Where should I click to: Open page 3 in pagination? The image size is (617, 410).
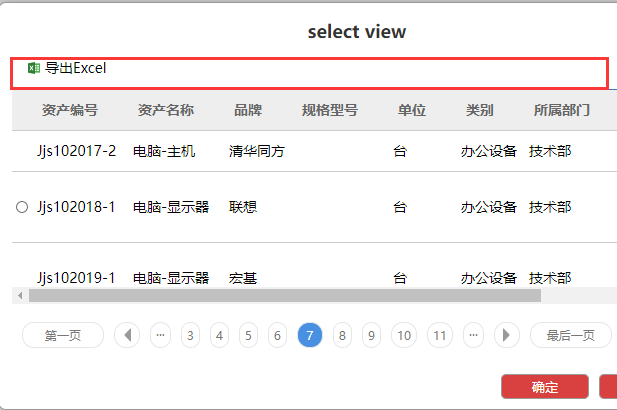[190, 335]
